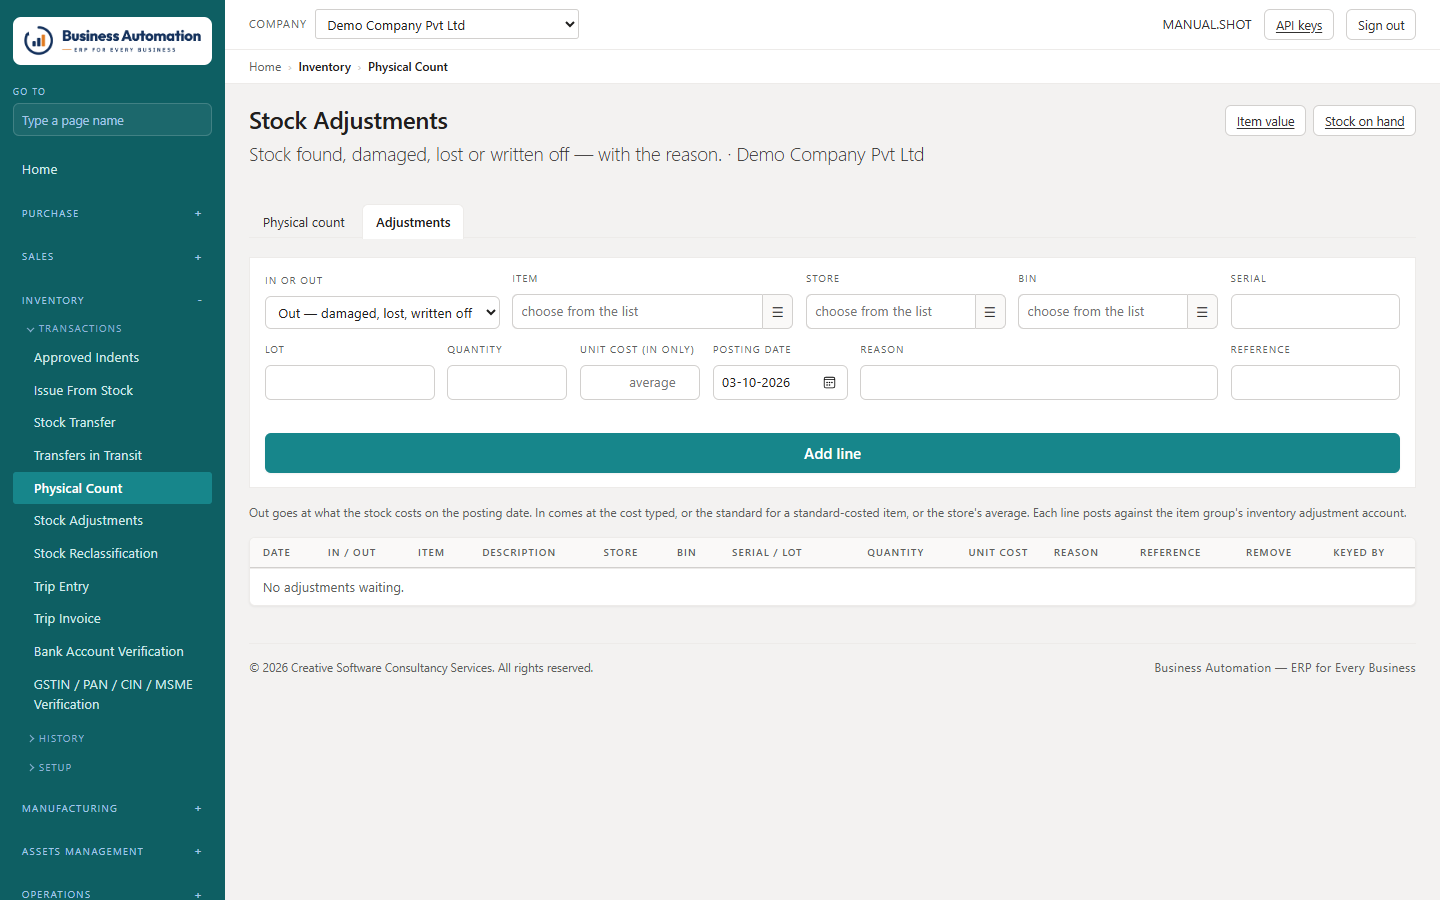
Task: Click the Add line button
Action: pyautogui.click(x=832, y=453)
